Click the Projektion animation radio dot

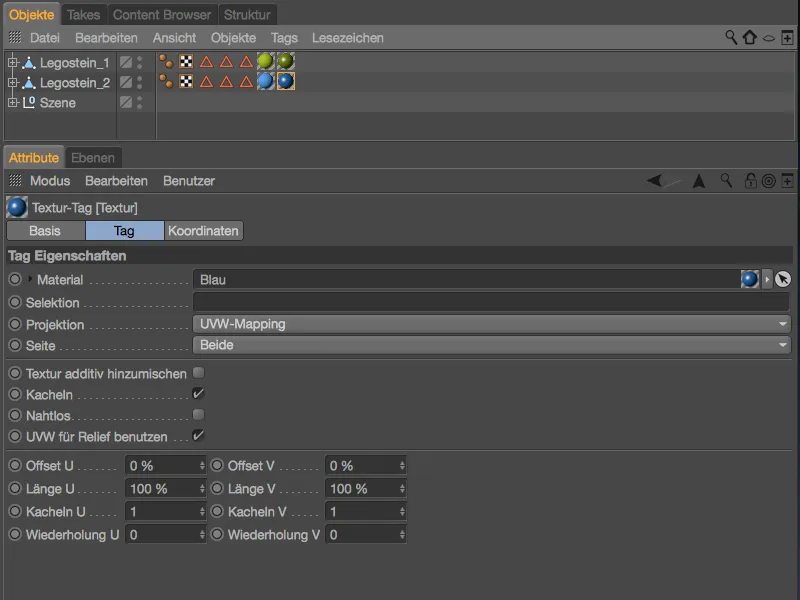click(15, 324)
